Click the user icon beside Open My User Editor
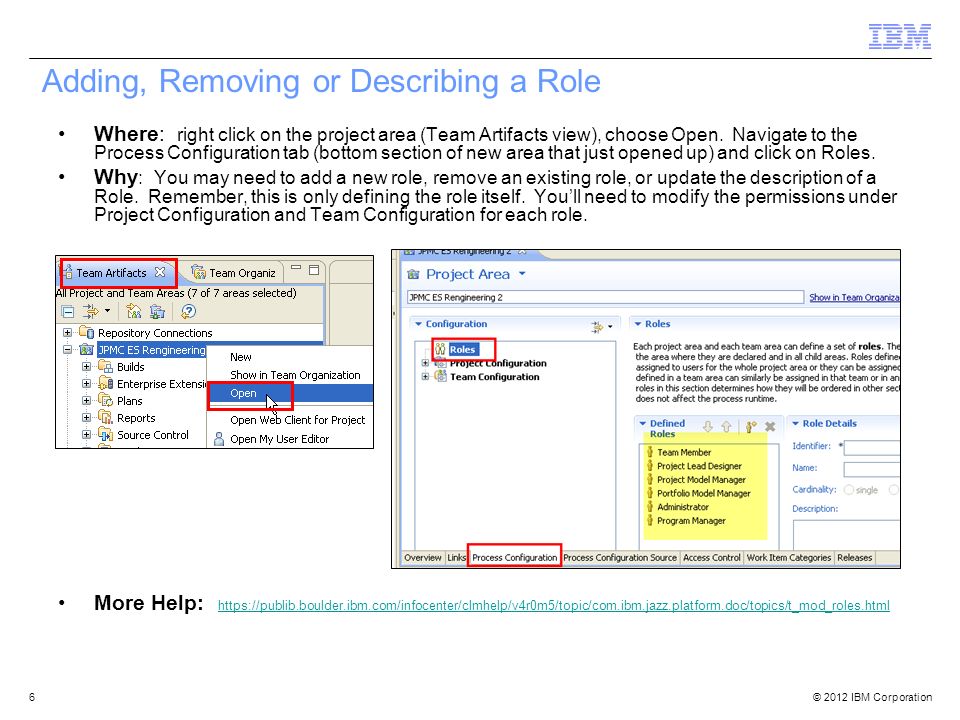The image size is (960, 720). point(219,439)
